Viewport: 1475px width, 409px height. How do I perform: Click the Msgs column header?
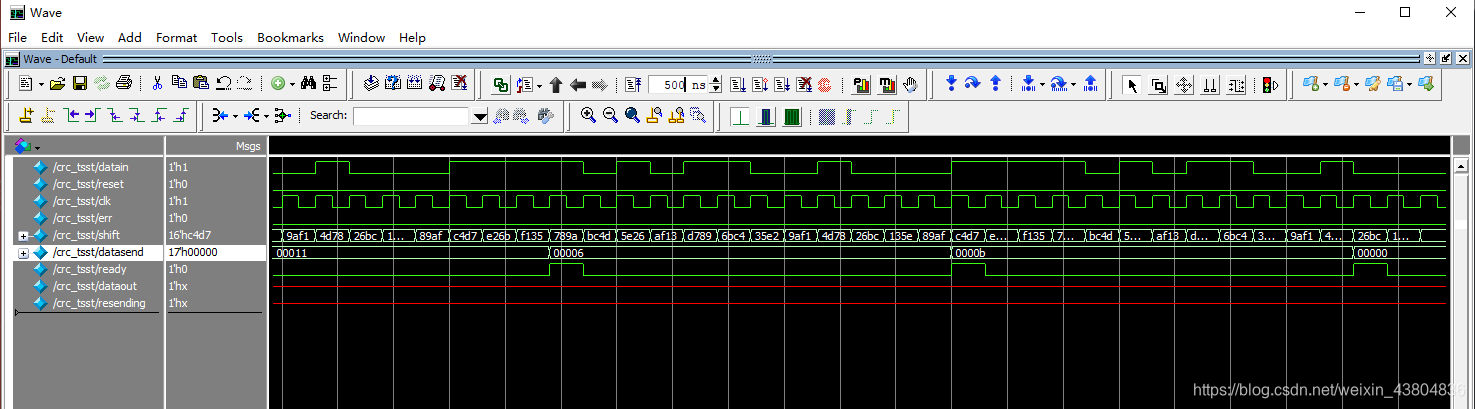click(216, 146)
